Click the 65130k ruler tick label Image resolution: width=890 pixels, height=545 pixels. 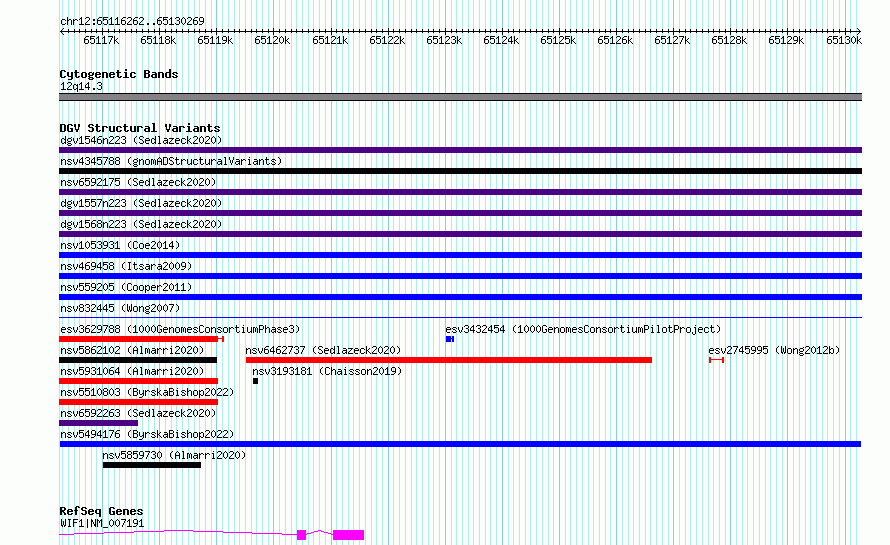[x=843, y=40]
